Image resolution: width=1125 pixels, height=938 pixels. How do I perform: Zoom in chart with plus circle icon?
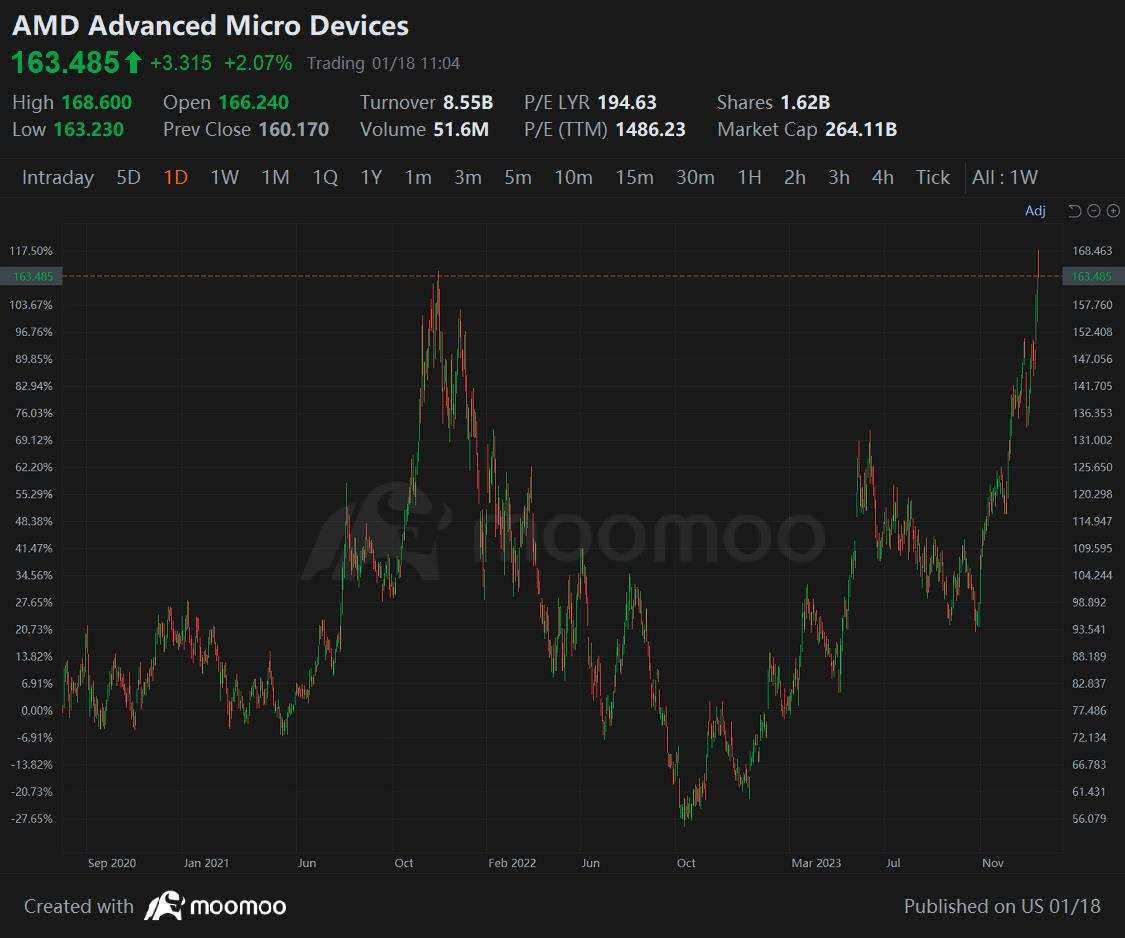(1113, 211)
